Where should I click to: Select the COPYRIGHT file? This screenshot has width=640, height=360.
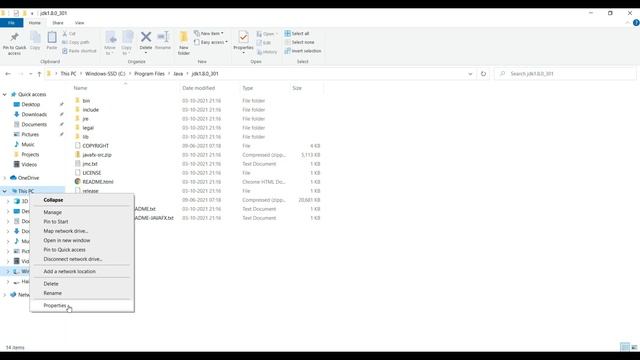(x=96, y=146)
